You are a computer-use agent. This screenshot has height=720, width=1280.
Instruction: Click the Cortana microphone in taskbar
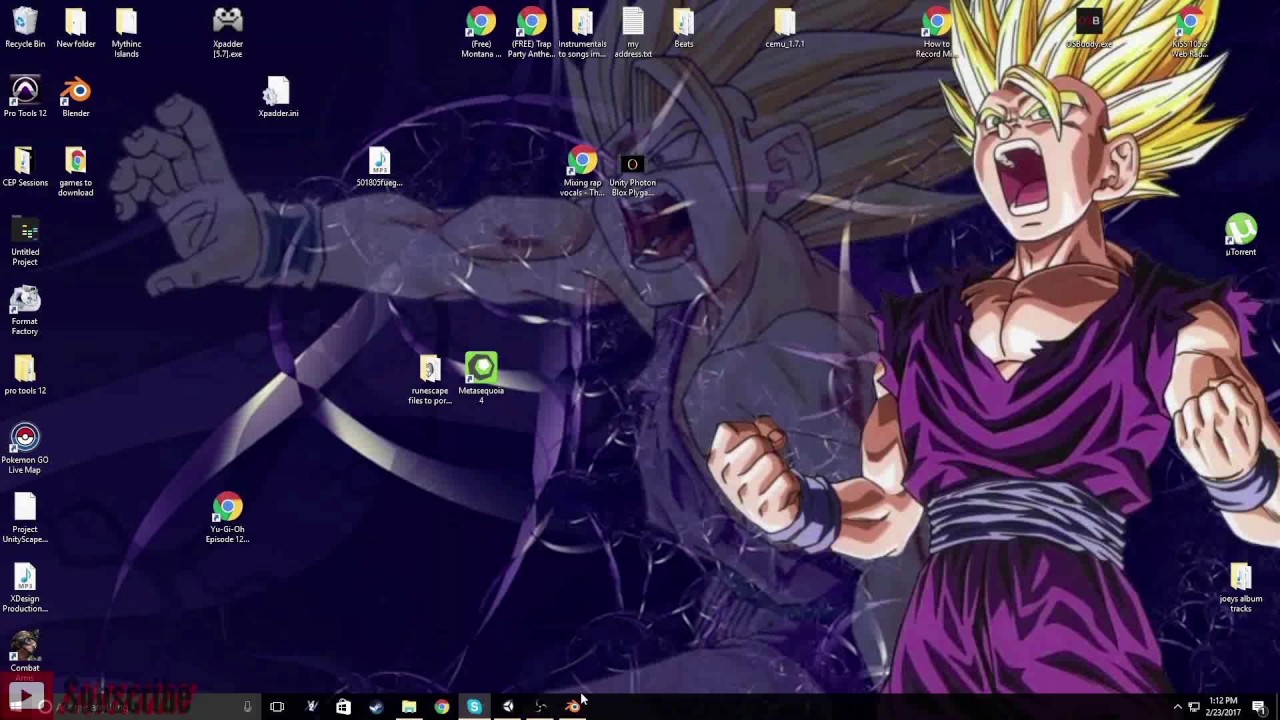[247, 707]
